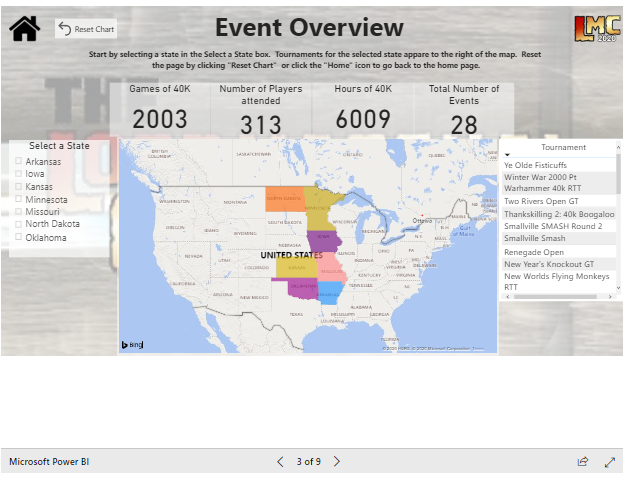The height and width of the screenshot is (480, 633).
Task: Go to the previous report page
Action: coord(281,462)
